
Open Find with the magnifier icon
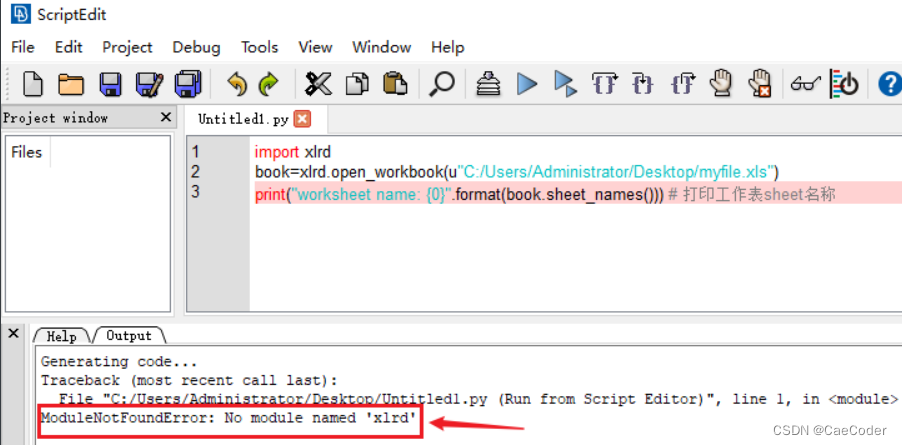pyautogui.click(x=441, y=84)
